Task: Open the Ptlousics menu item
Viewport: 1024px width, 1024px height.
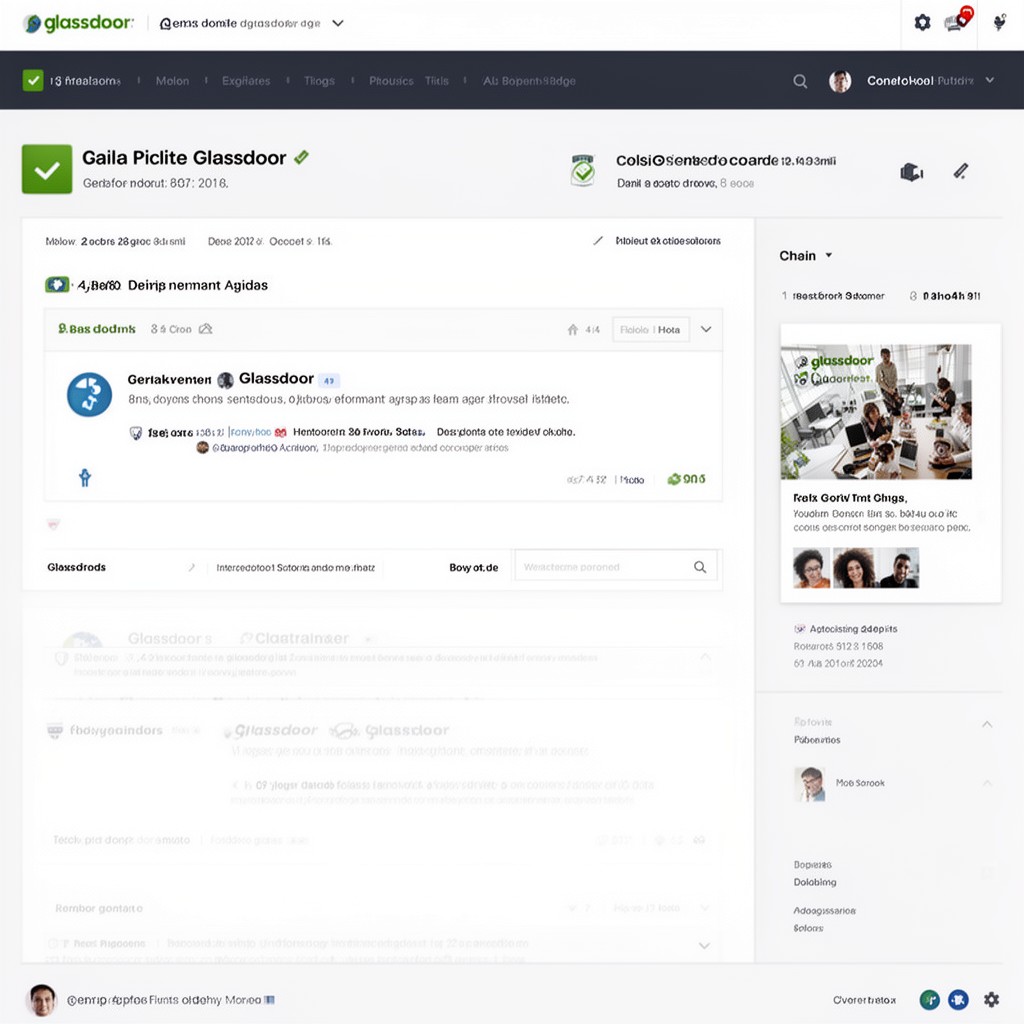Action: [391, 81]
